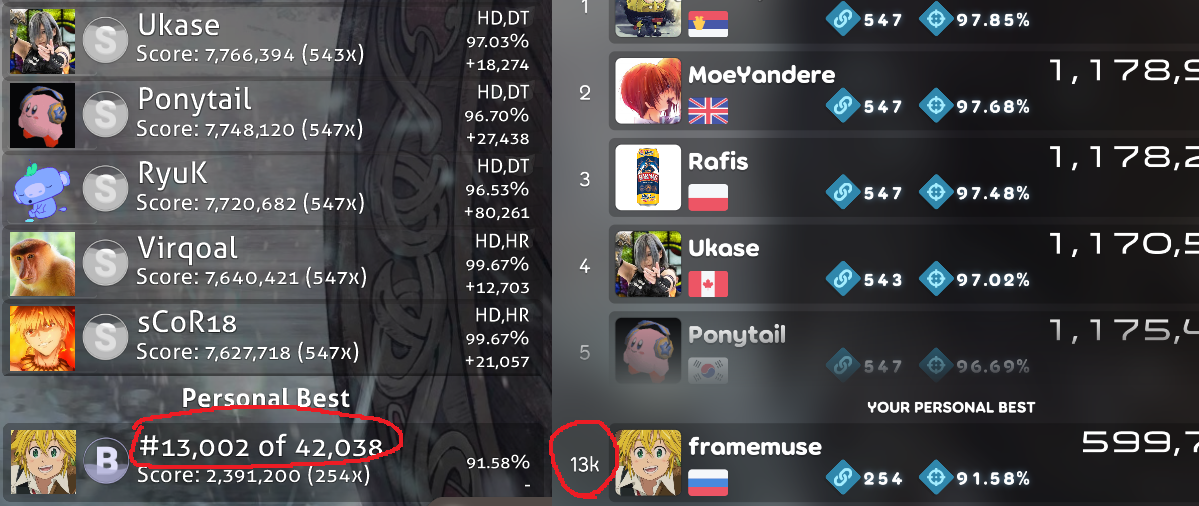Screen dimensions: 1199x506
Task: Select the sCoR18 score entry
Action: point(276,338)
